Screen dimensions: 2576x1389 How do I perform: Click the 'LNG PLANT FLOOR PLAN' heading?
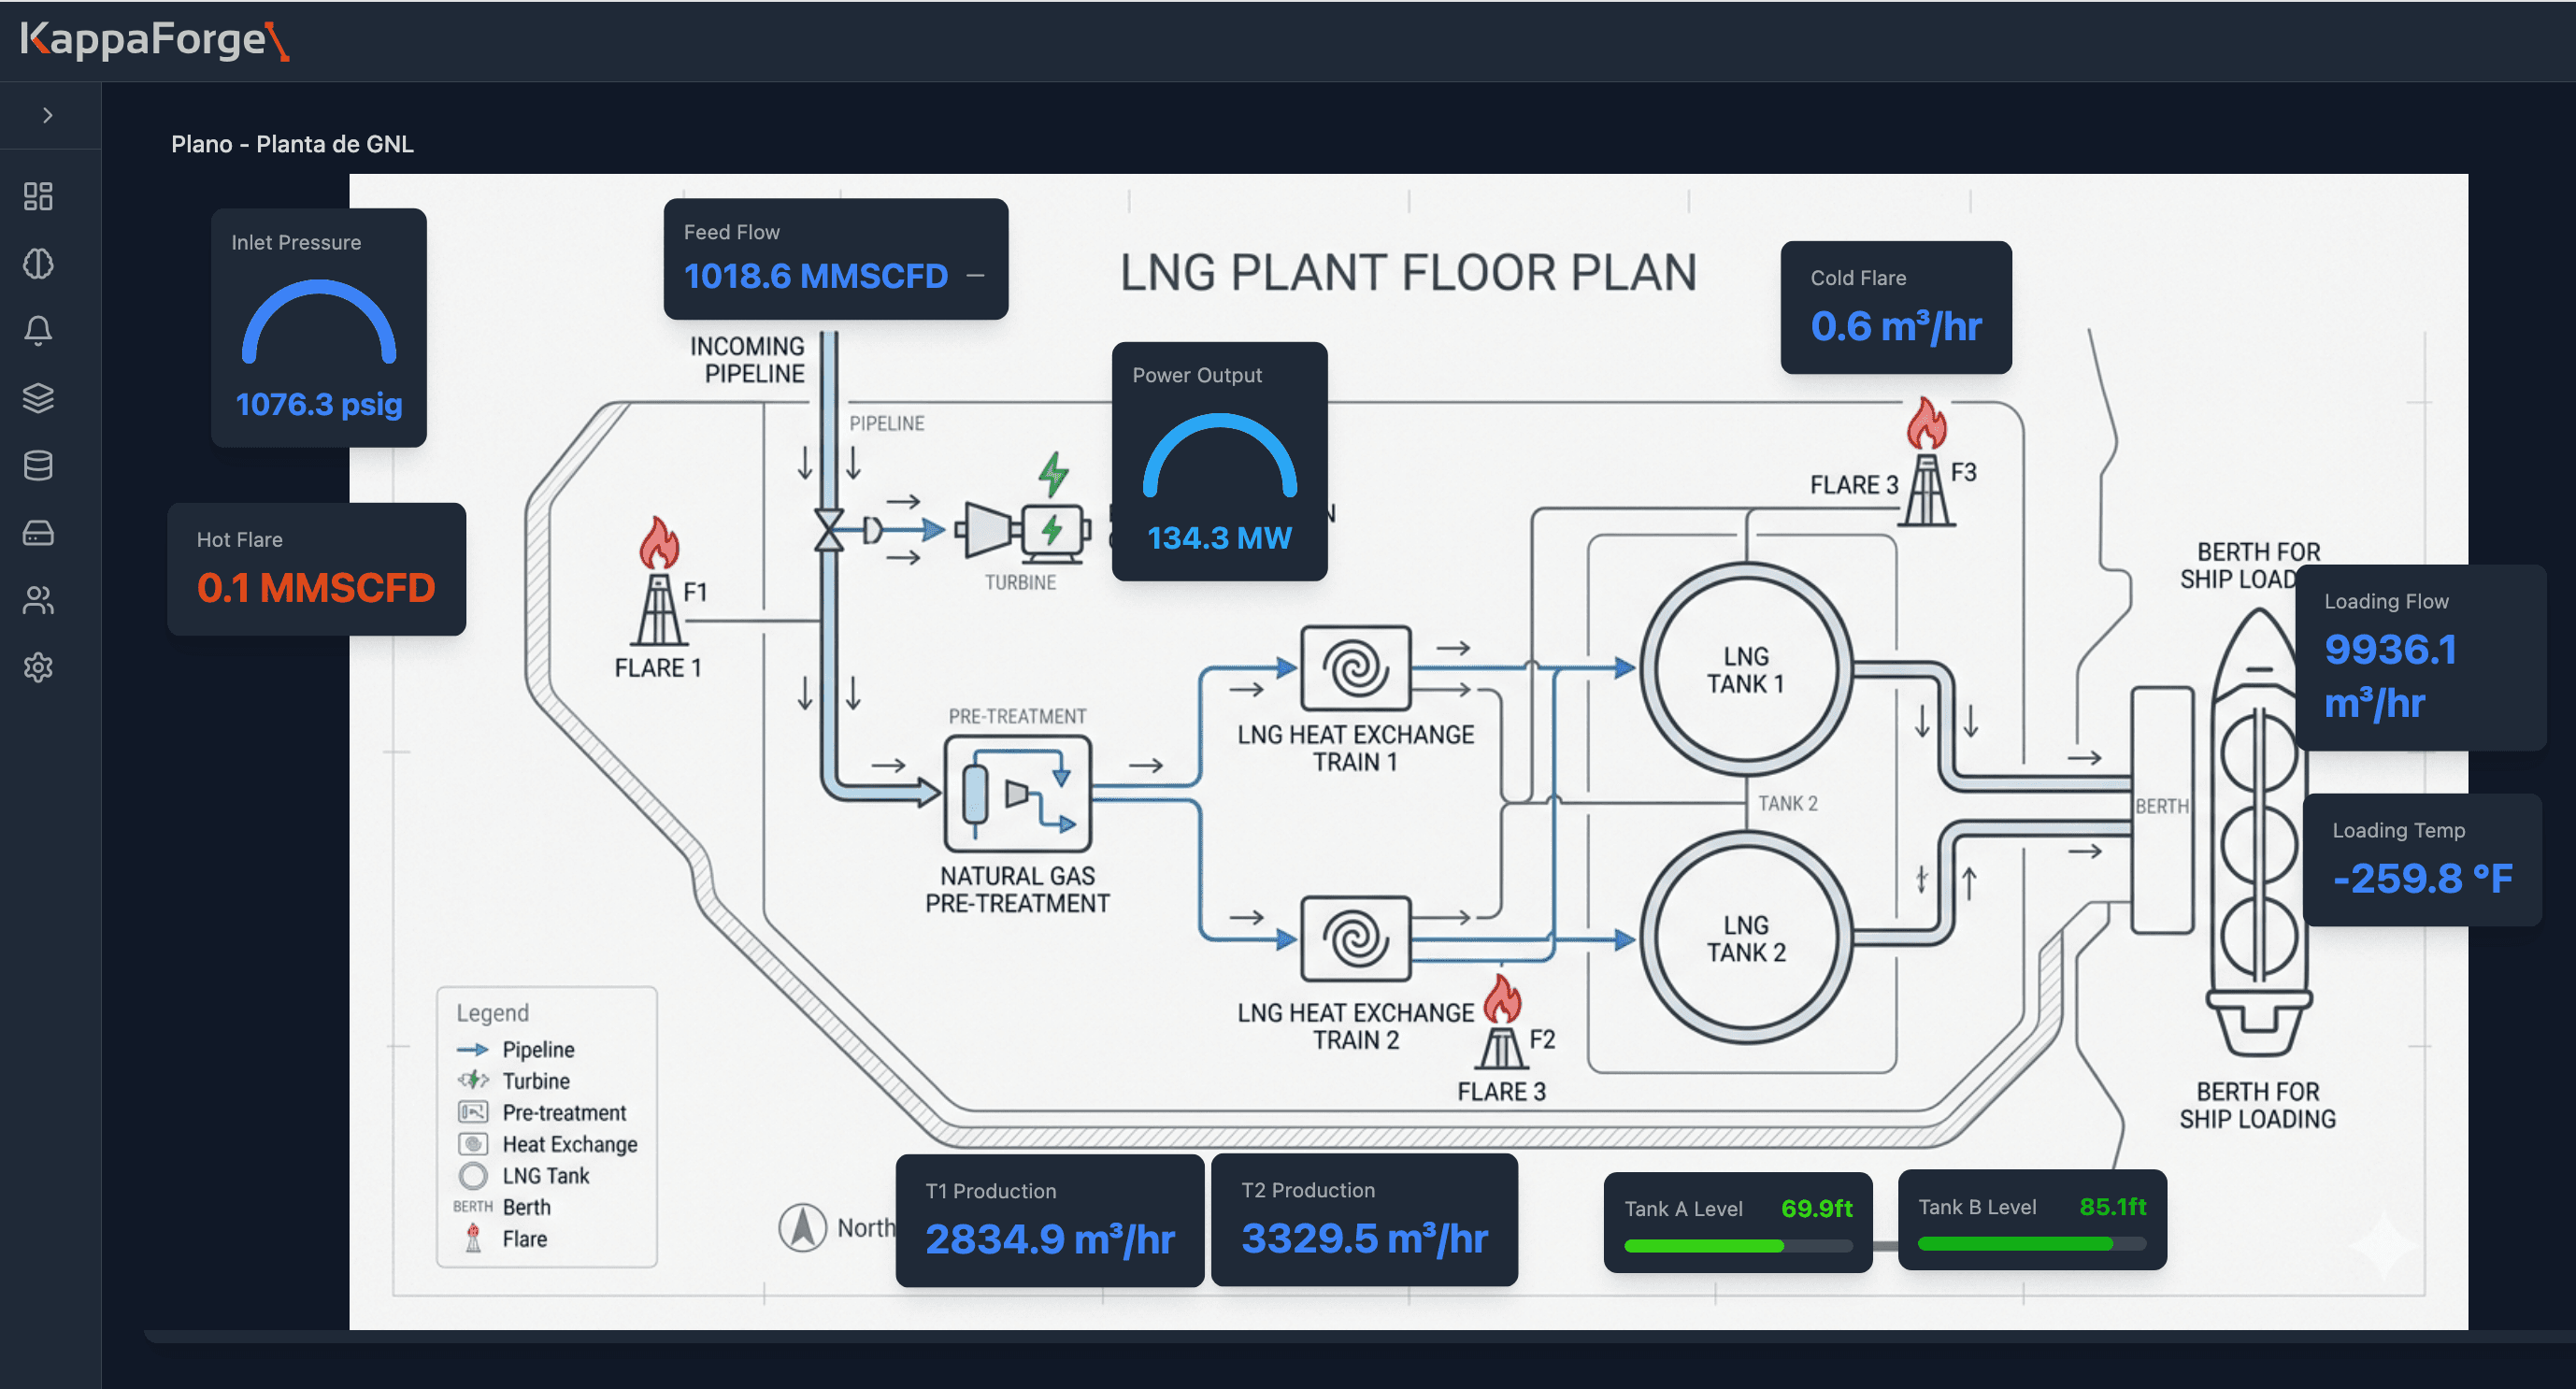1408,273
